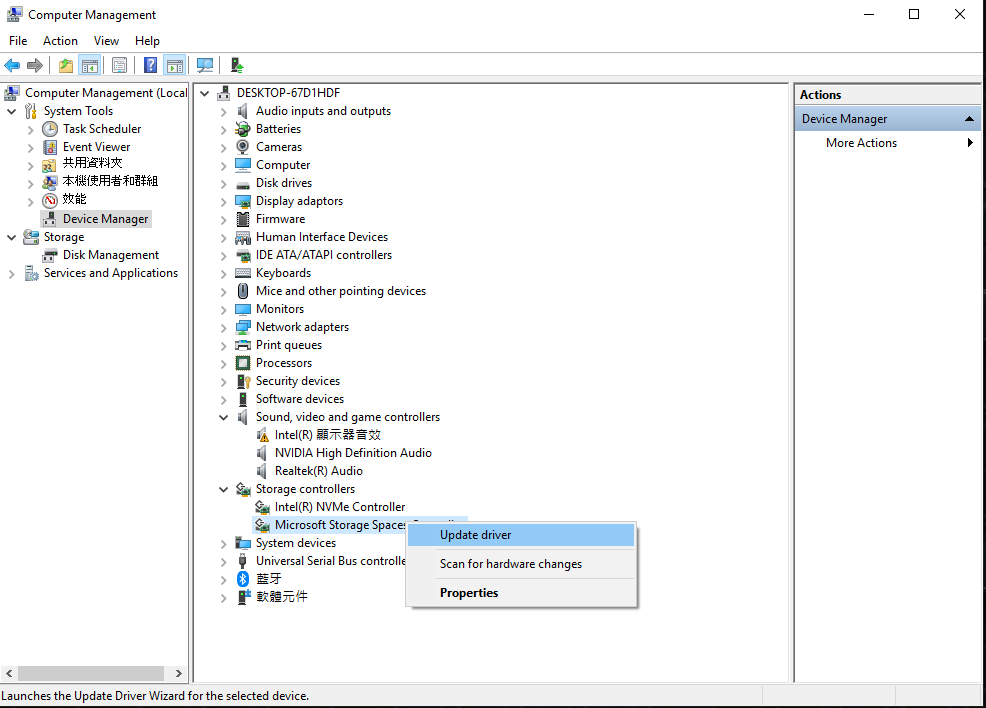Image resolution: width=986 pixels, height=708 pixels.
Task: Click the Properties toolbar icon
Action: coord(120,66)
